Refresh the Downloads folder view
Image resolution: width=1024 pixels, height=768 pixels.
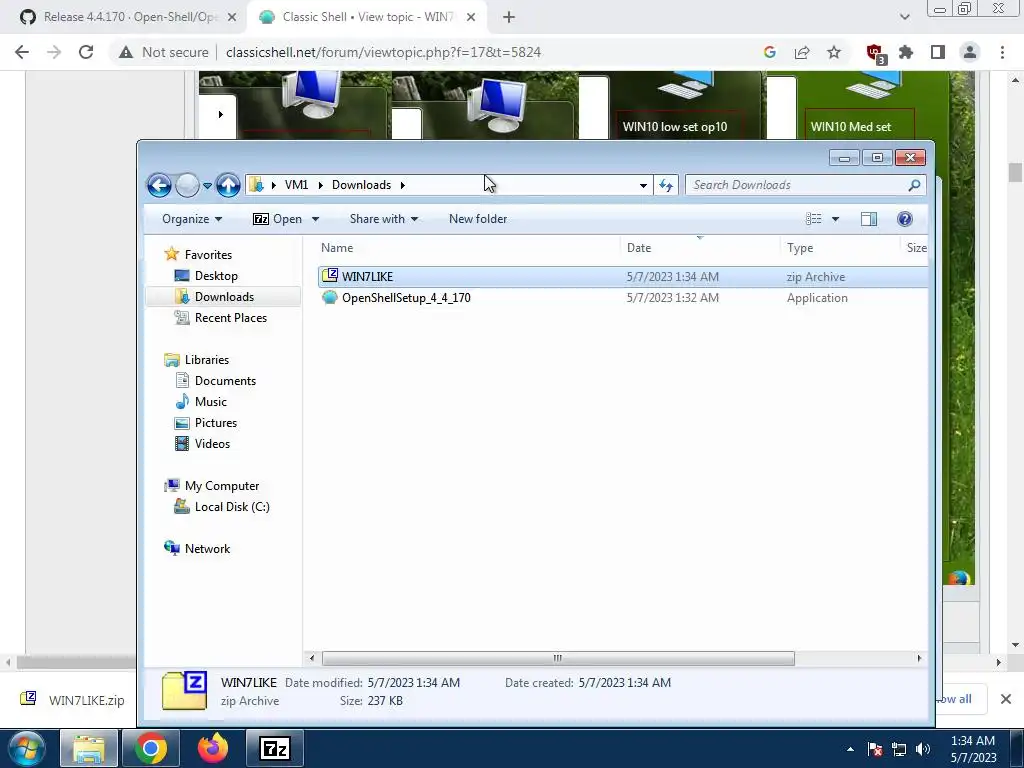pyautogui.click(x=665, y=185)
